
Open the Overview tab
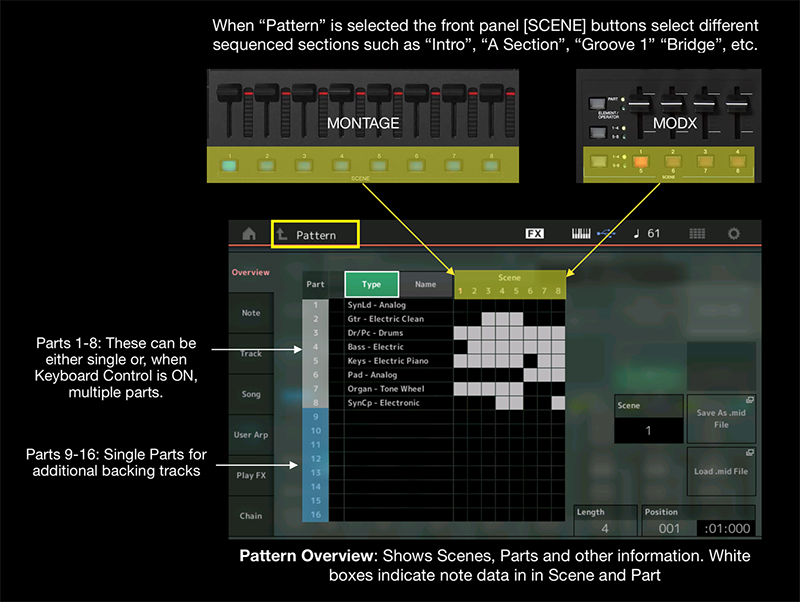251,272
